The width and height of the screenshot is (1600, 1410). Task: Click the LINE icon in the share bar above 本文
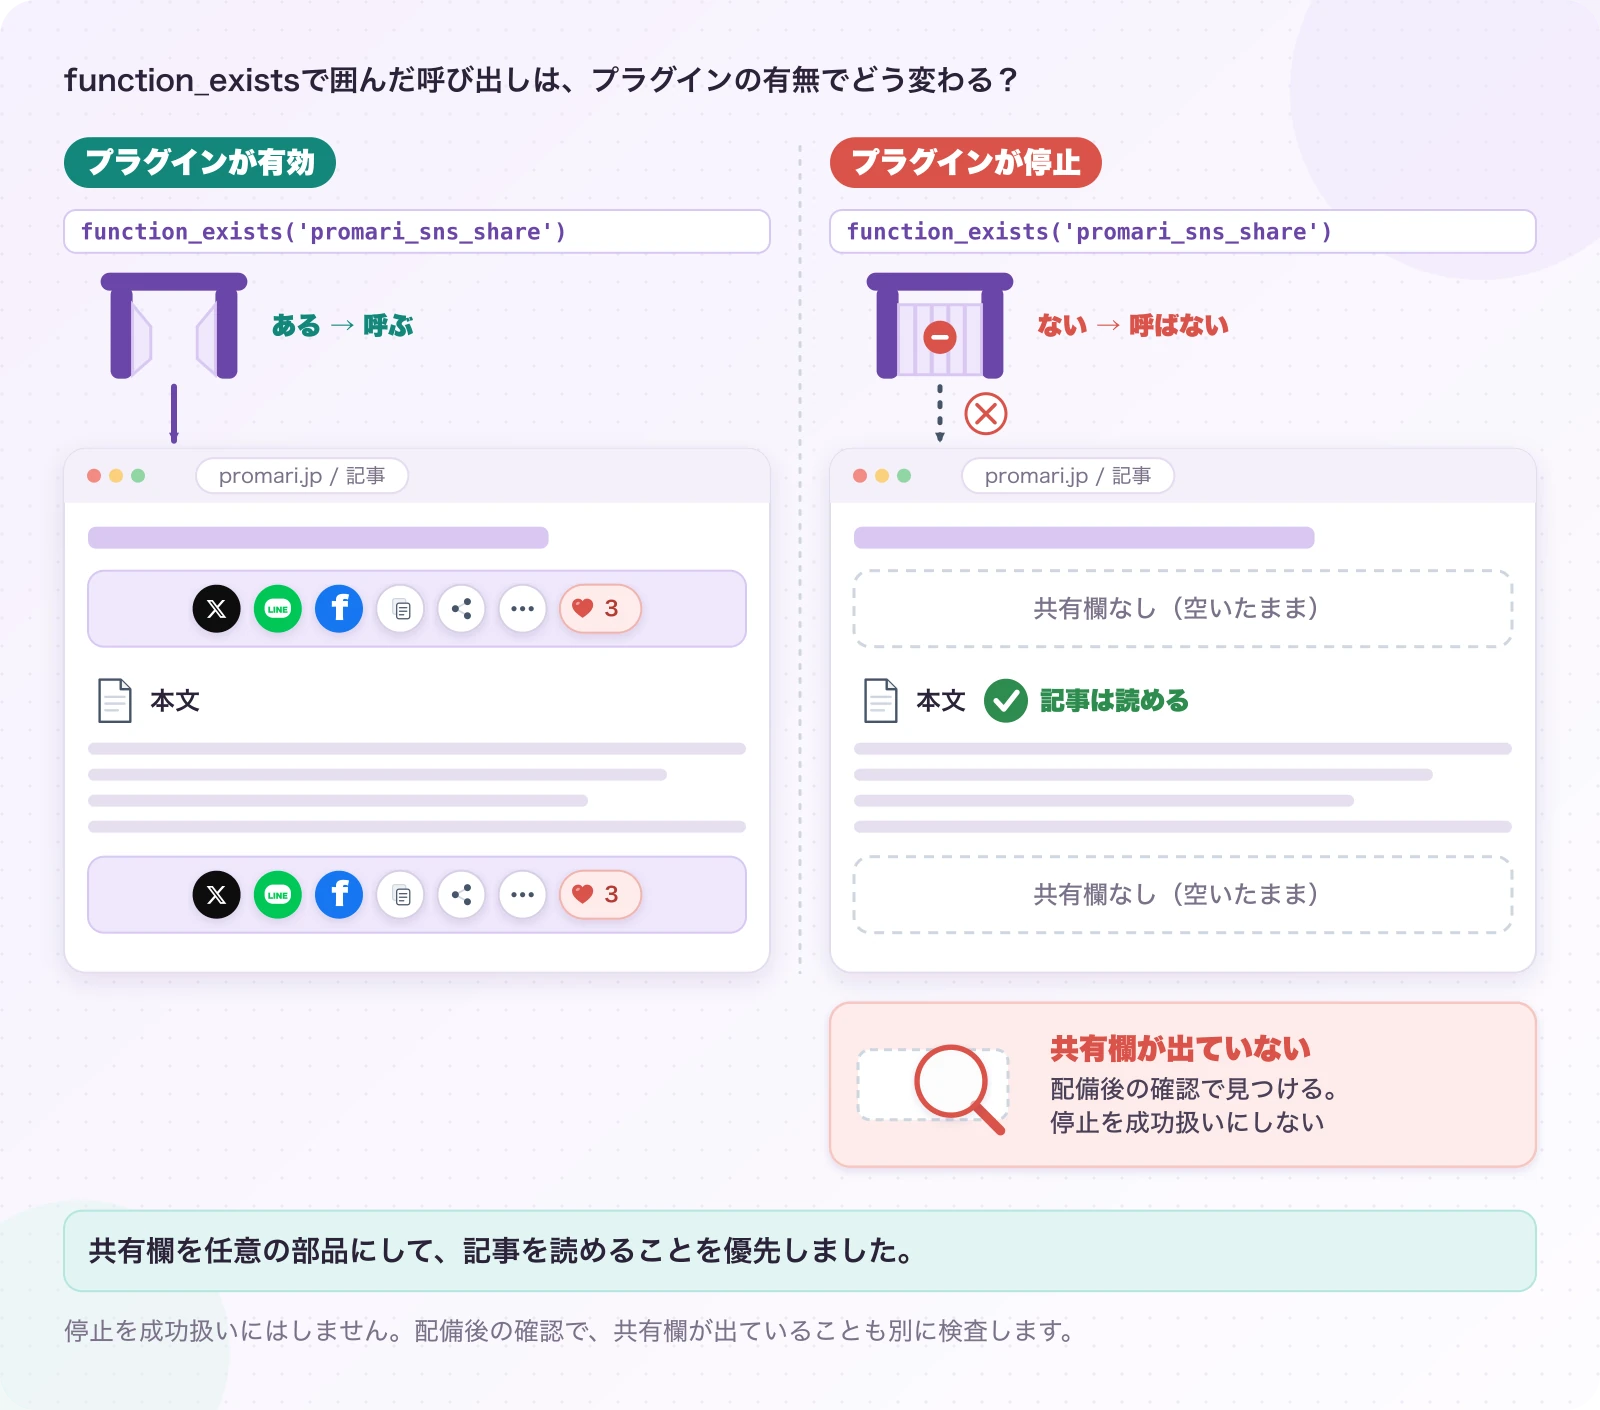click(x=278, y=609)
